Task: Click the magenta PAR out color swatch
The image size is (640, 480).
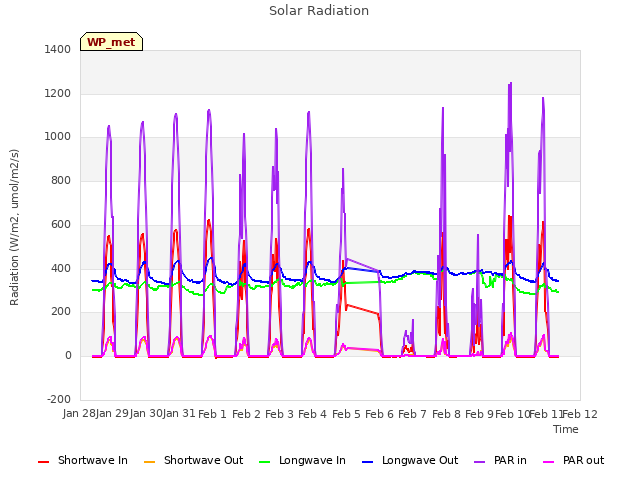Action: [x=549, y=462]
